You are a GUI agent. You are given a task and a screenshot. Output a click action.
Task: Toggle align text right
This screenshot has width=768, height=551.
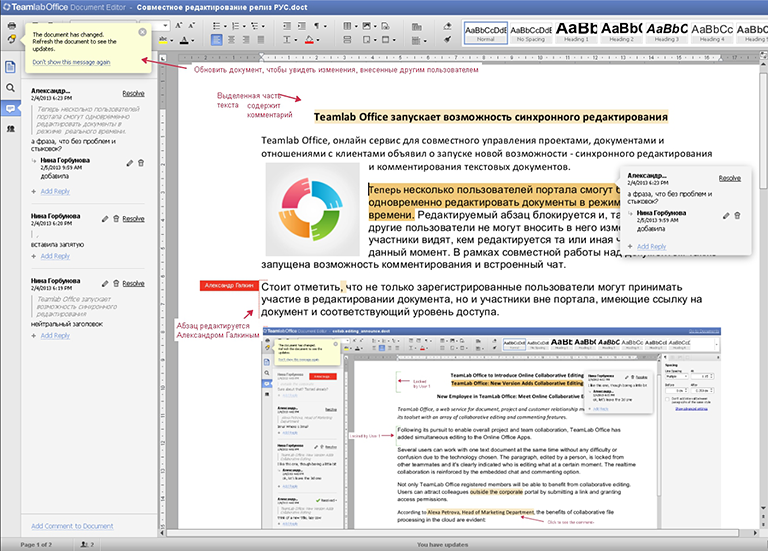tap(246, 40)
